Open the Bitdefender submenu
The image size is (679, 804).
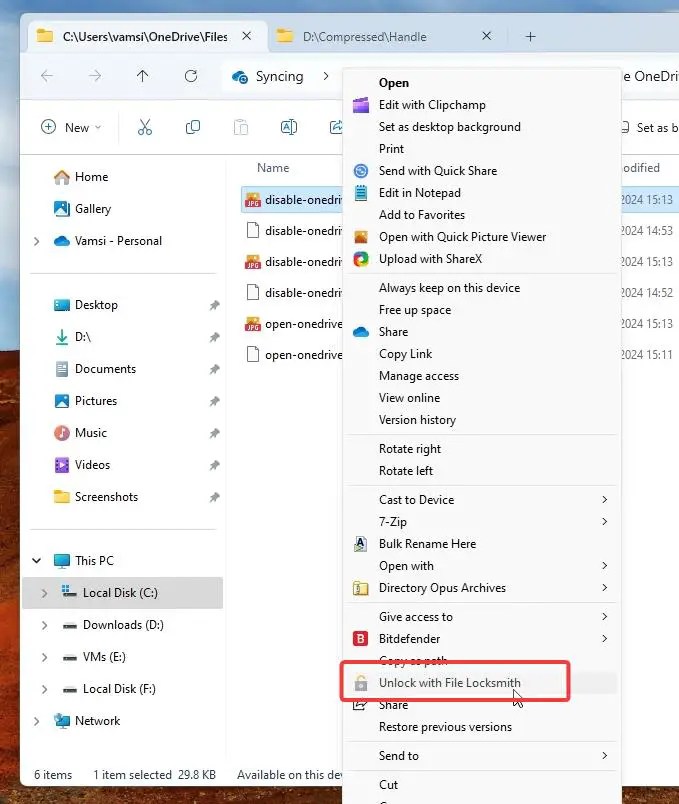click(x=482, y=639)
